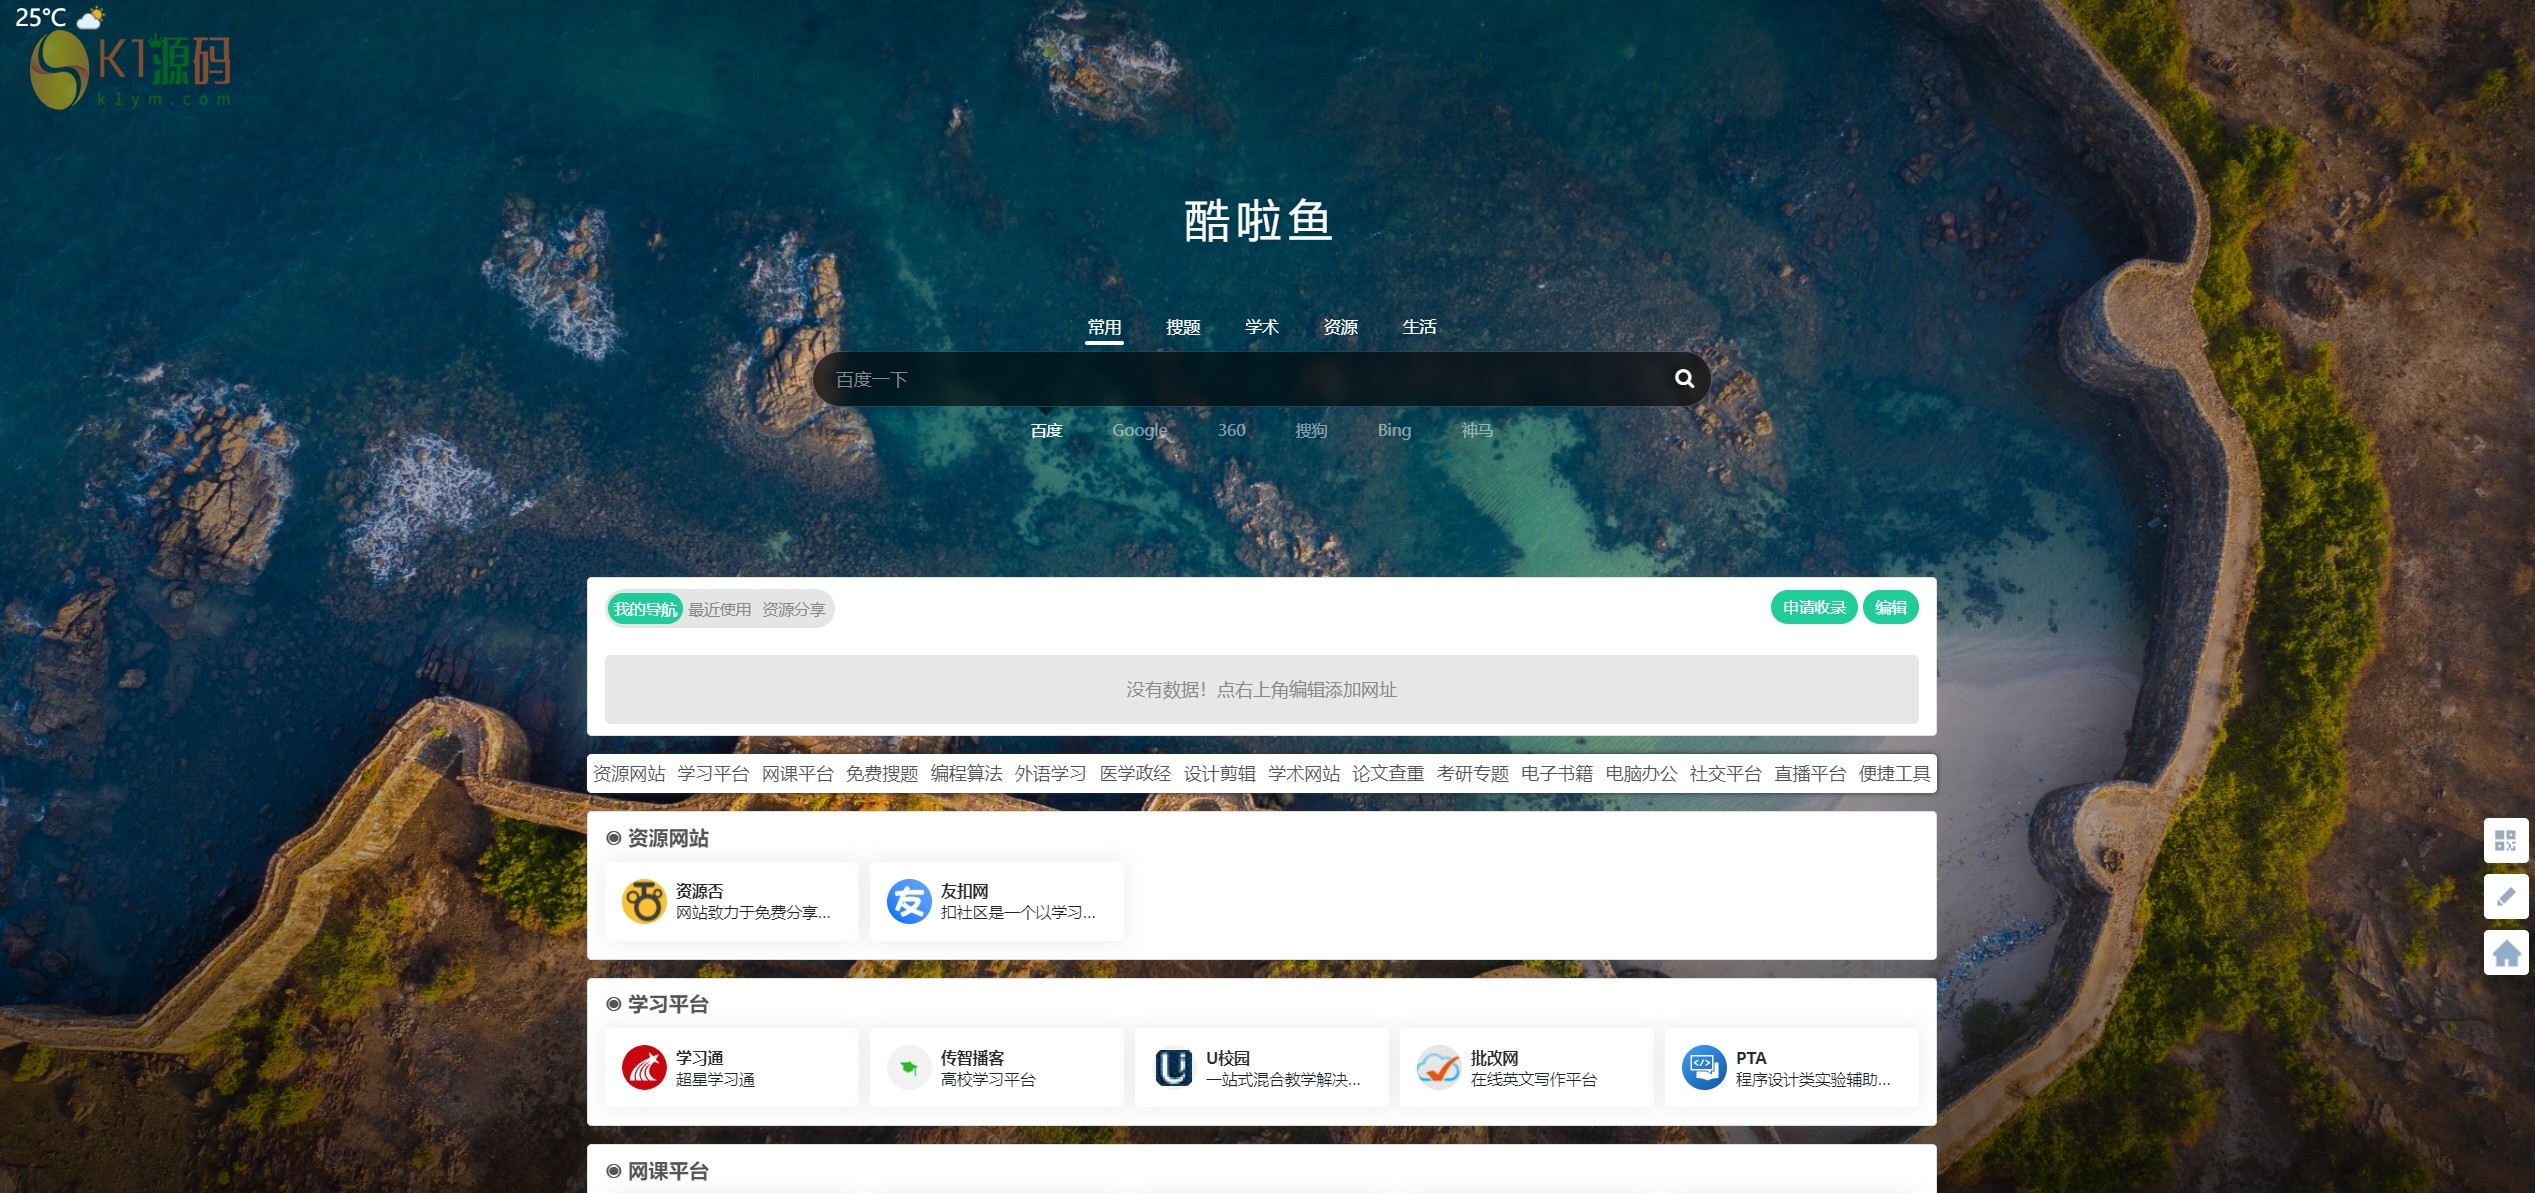Click the home icon on right sidebar

coord(2505,953)
